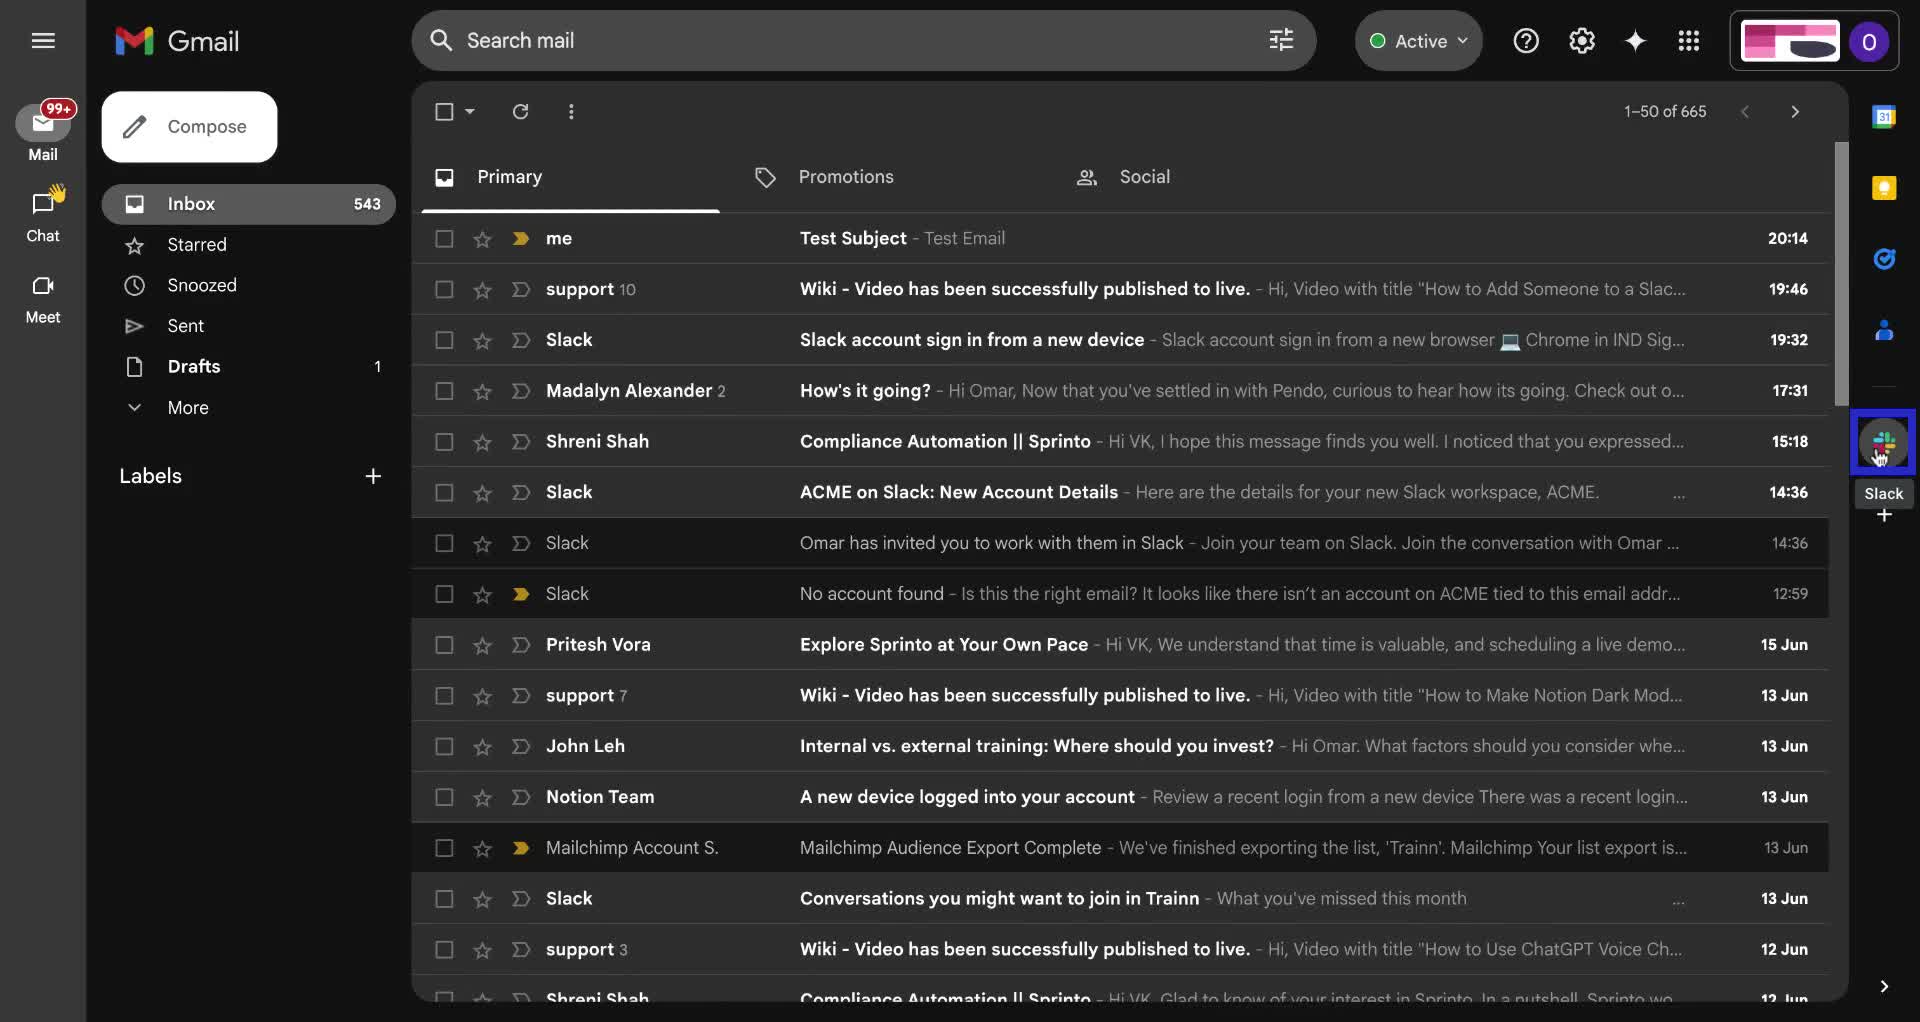Open the Settings gear

[1581, 40]
